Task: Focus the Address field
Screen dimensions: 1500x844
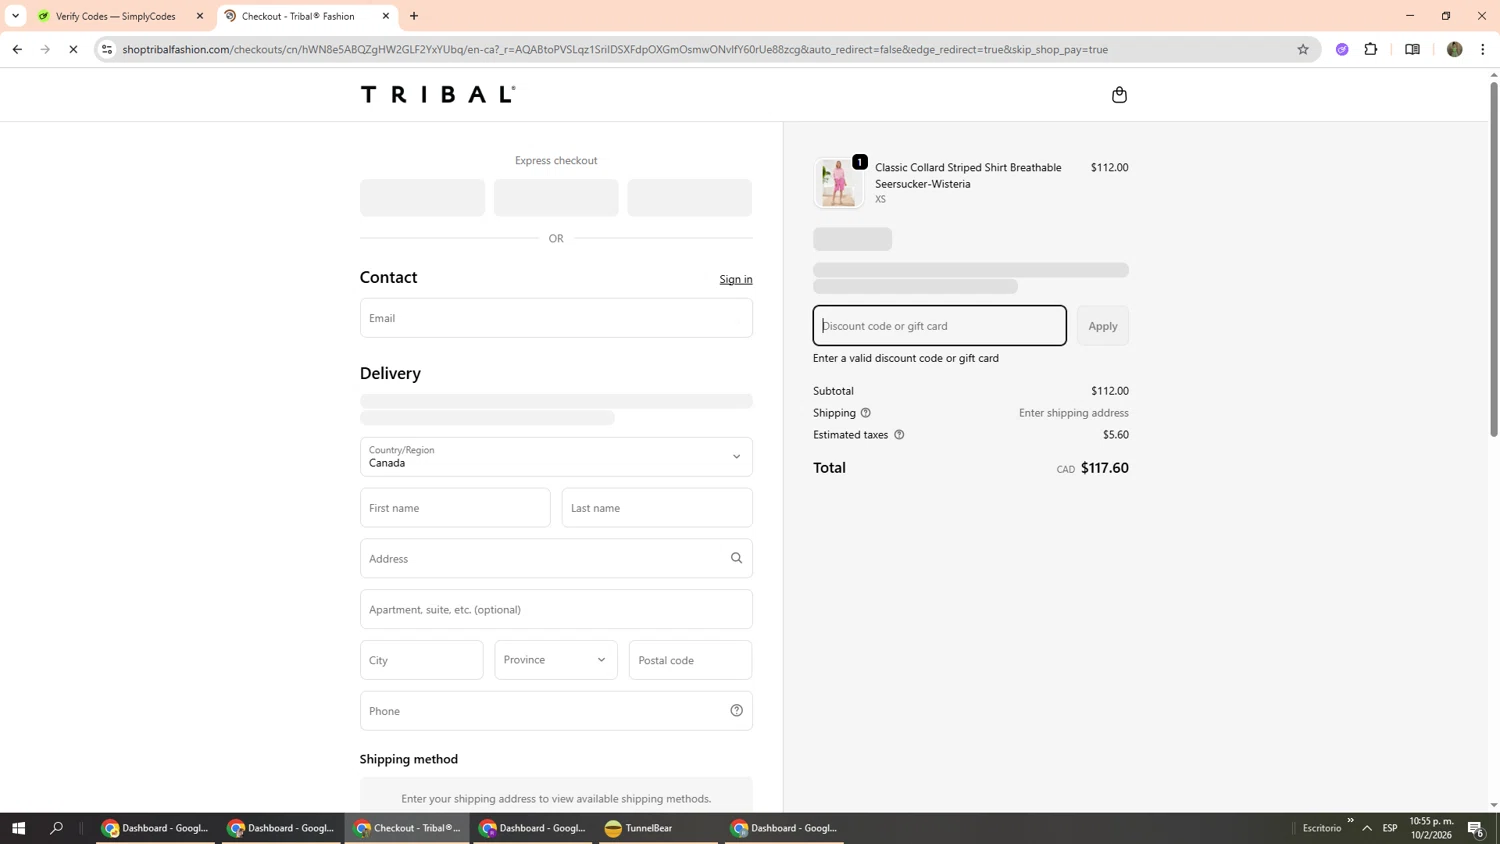Action: click(556, 558)
